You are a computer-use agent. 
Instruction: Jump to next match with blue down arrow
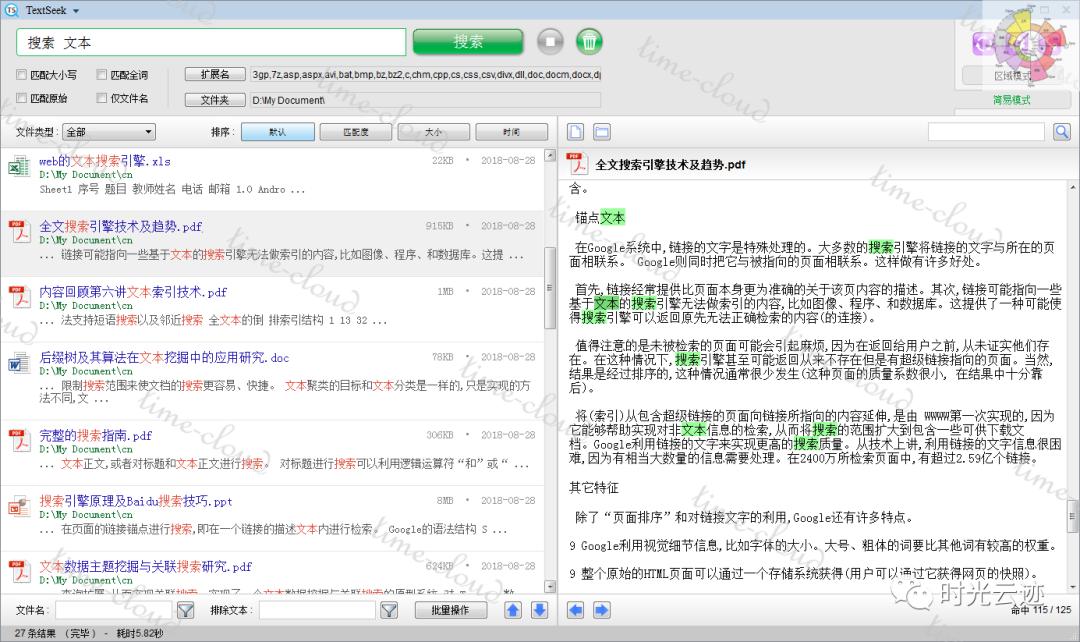point(539,610)
